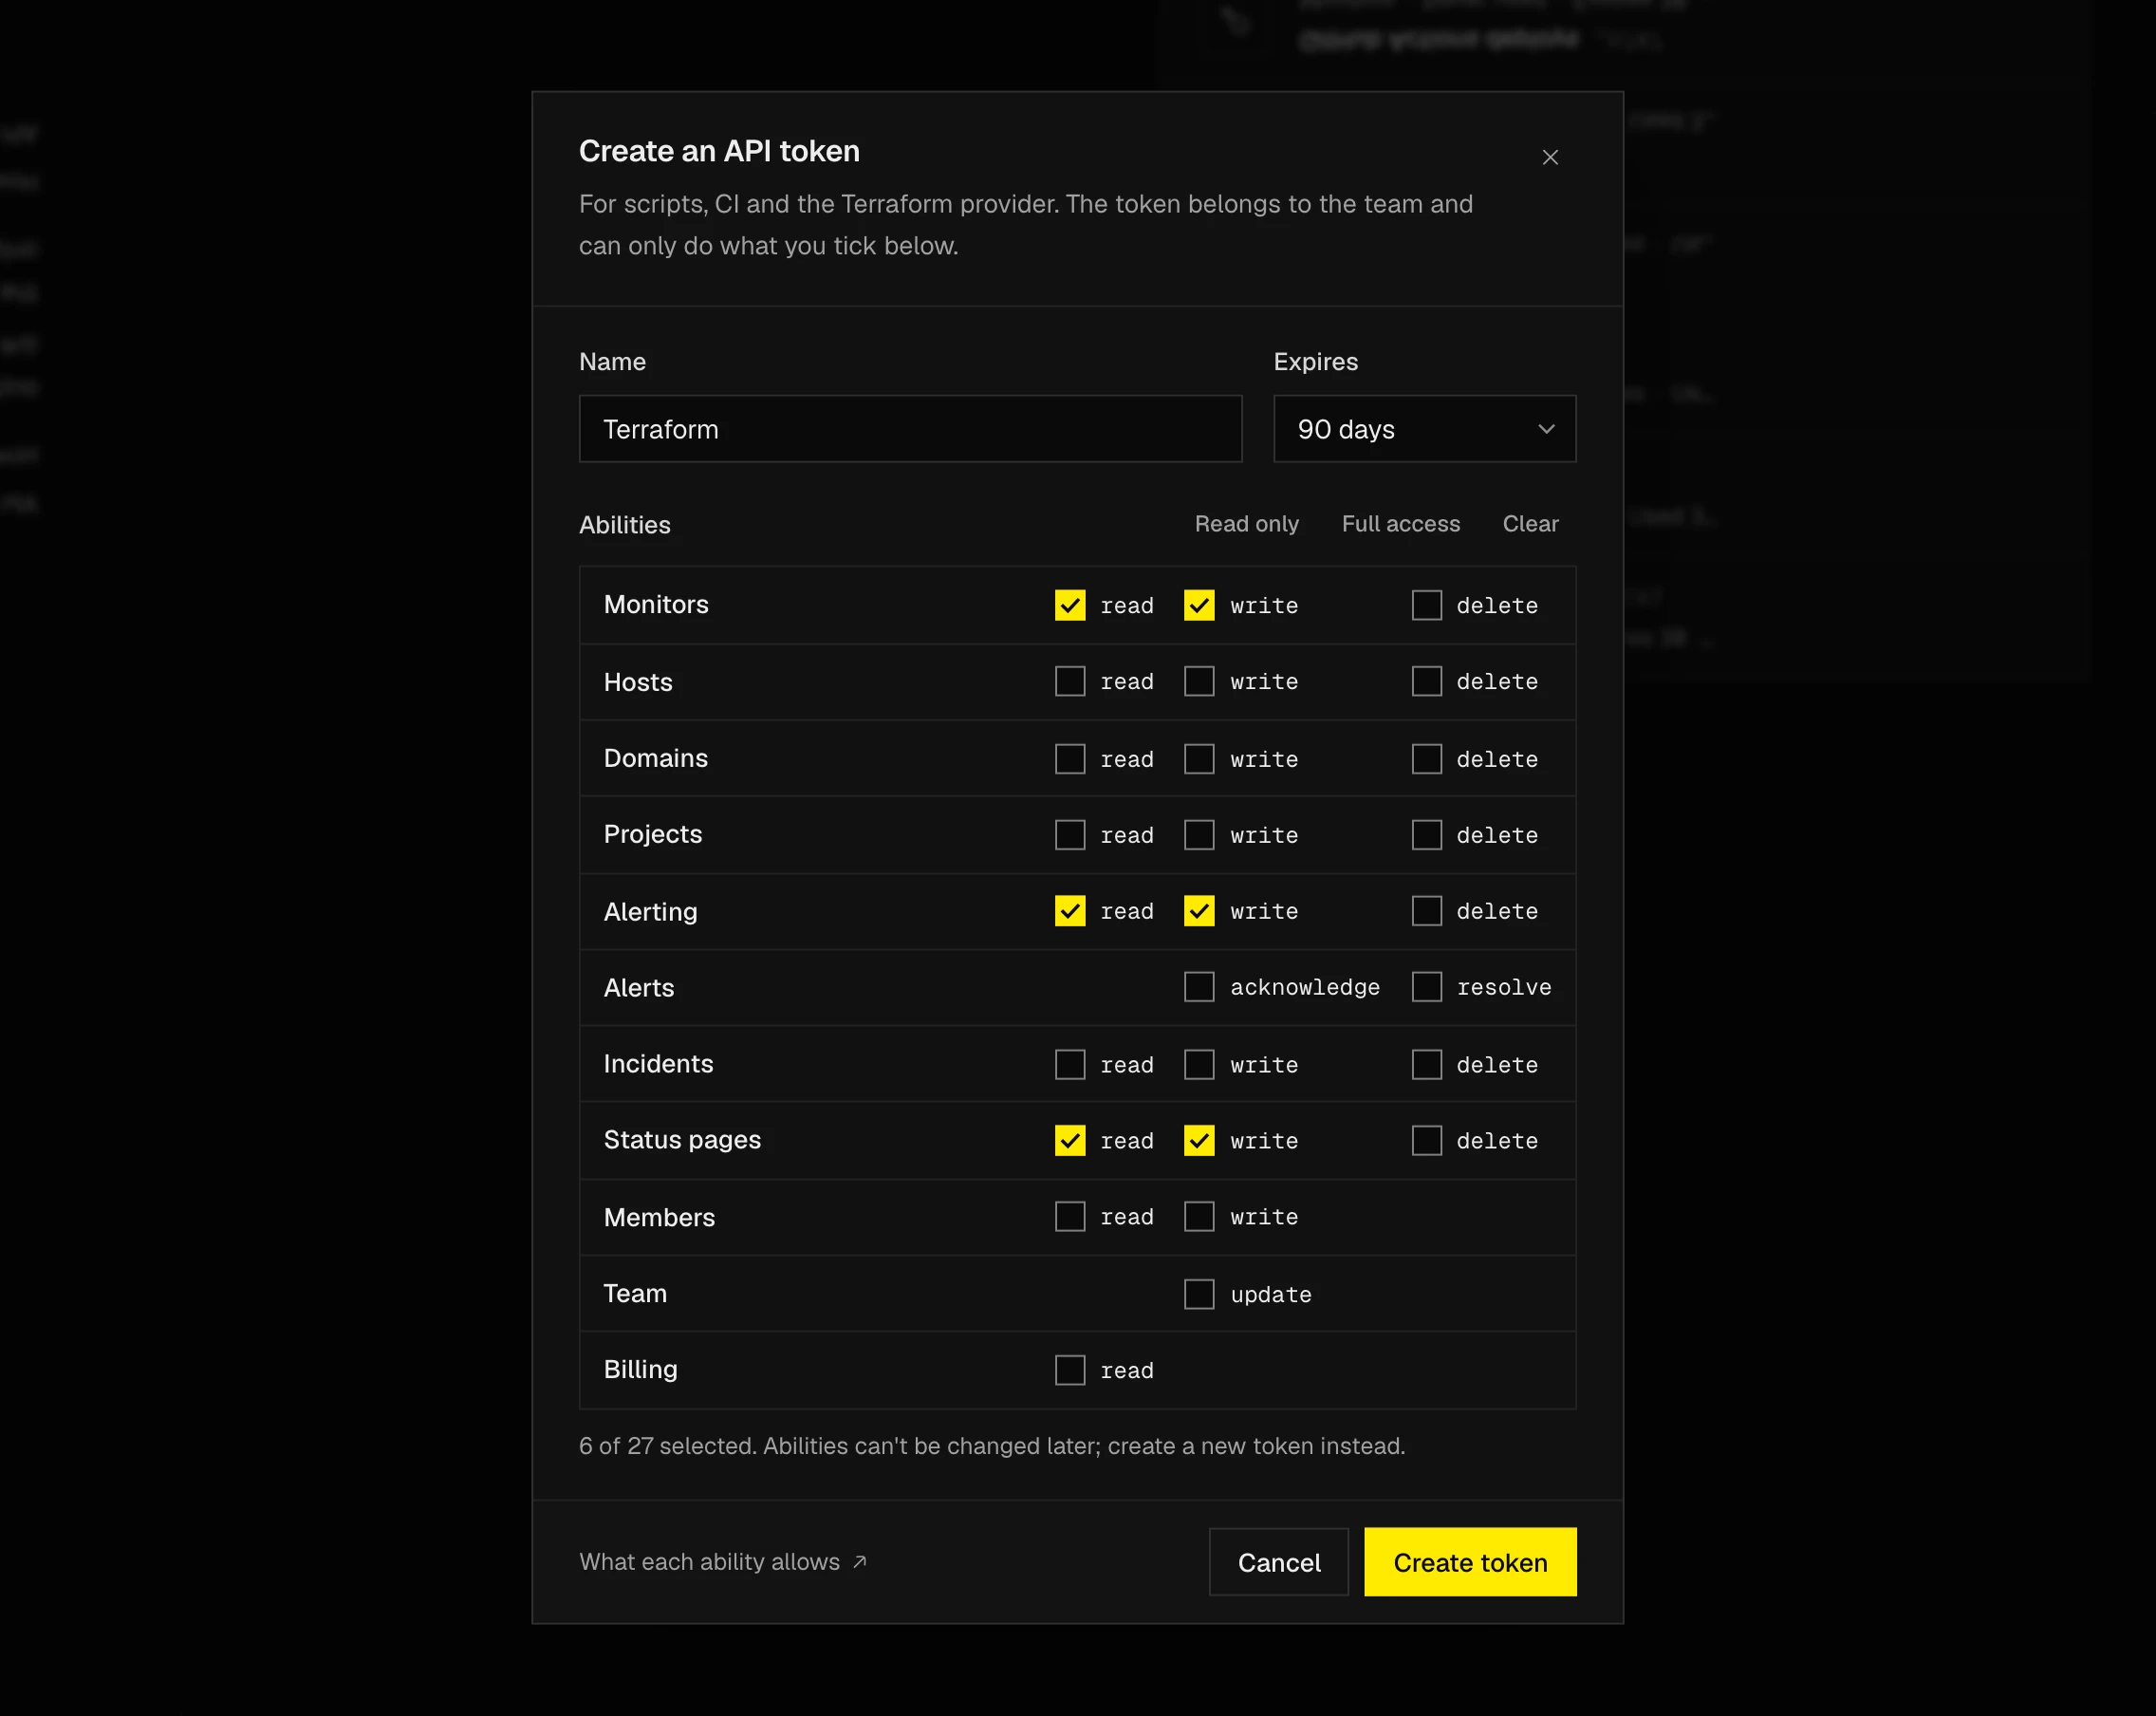Click the Billing row label

coord(640,1370)
